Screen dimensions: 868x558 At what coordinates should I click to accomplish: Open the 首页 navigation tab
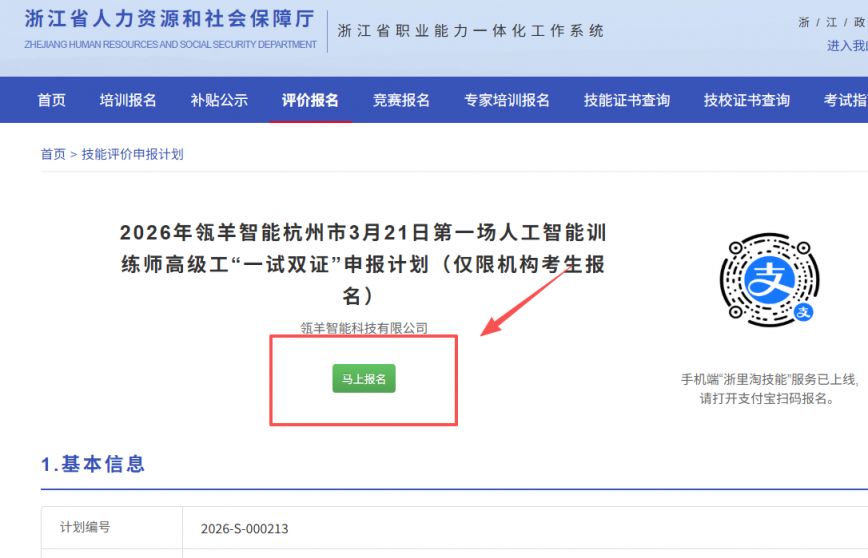[51, 100]
